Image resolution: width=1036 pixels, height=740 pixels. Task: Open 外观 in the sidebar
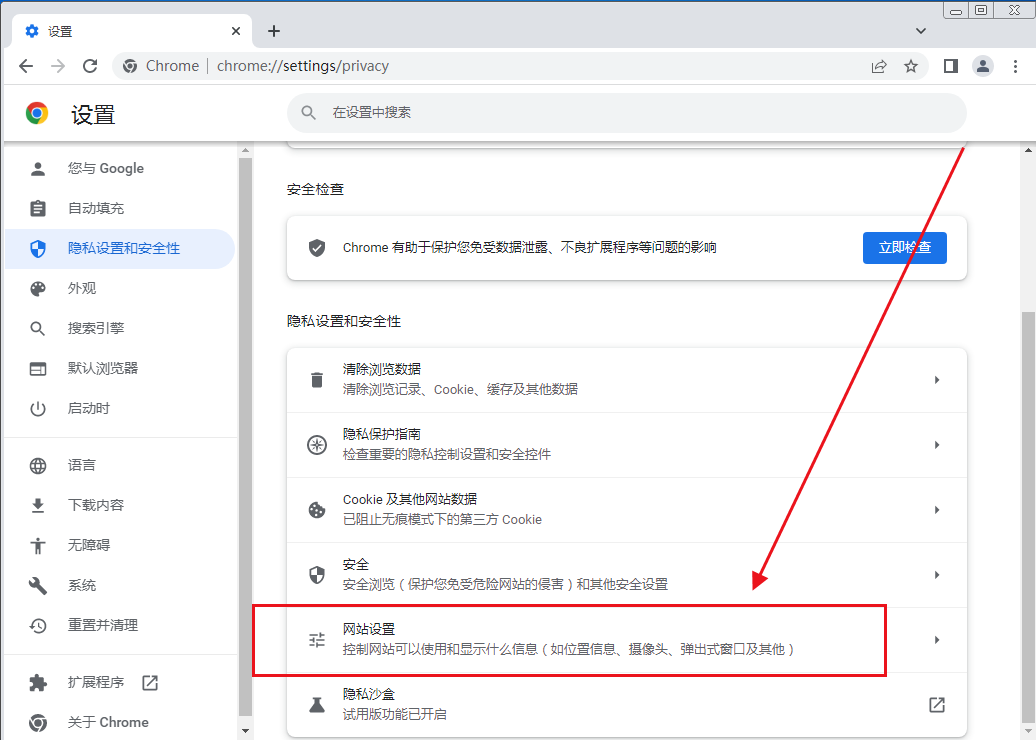coord(119,289)
